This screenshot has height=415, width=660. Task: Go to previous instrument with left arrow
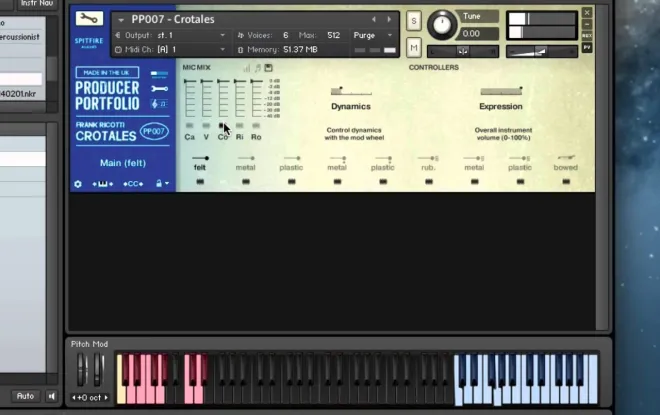373,19
